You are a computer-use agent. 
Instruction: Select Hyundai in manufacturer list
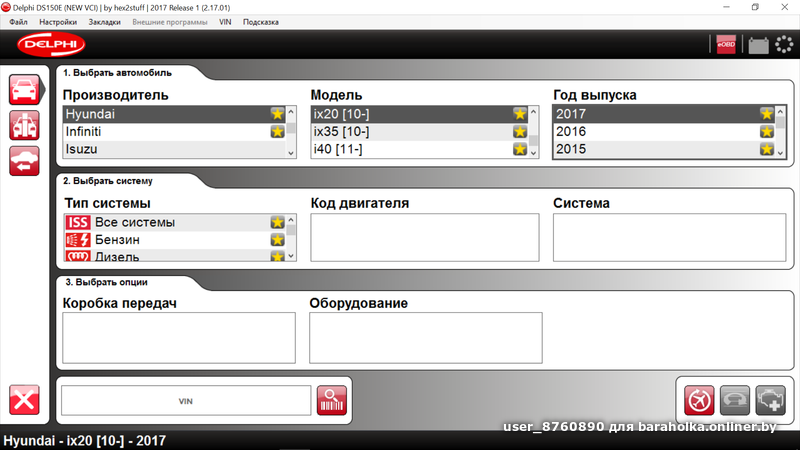point(174,114)
